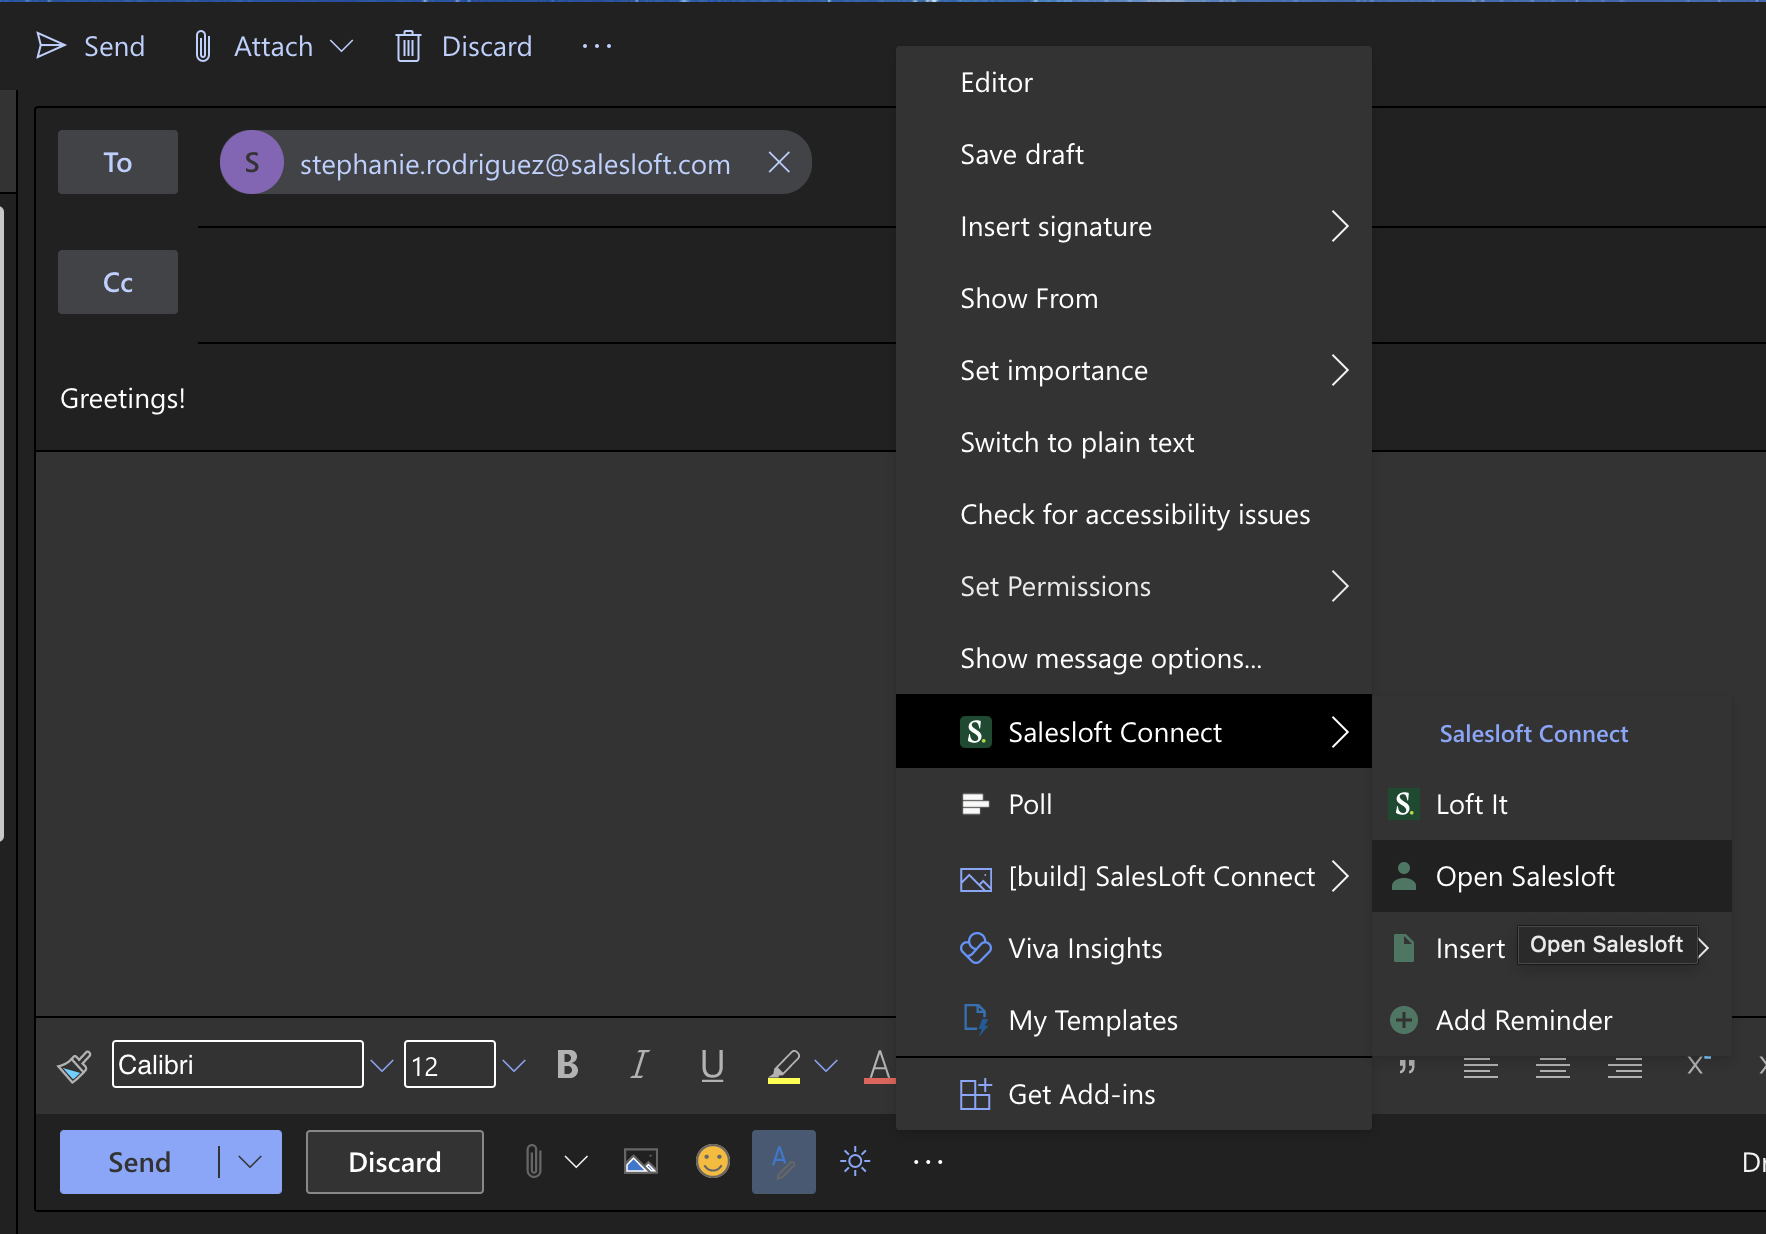The image size is (1766, 1234).
Task: Select Save draft from the menu
Action: [1021, 154]
